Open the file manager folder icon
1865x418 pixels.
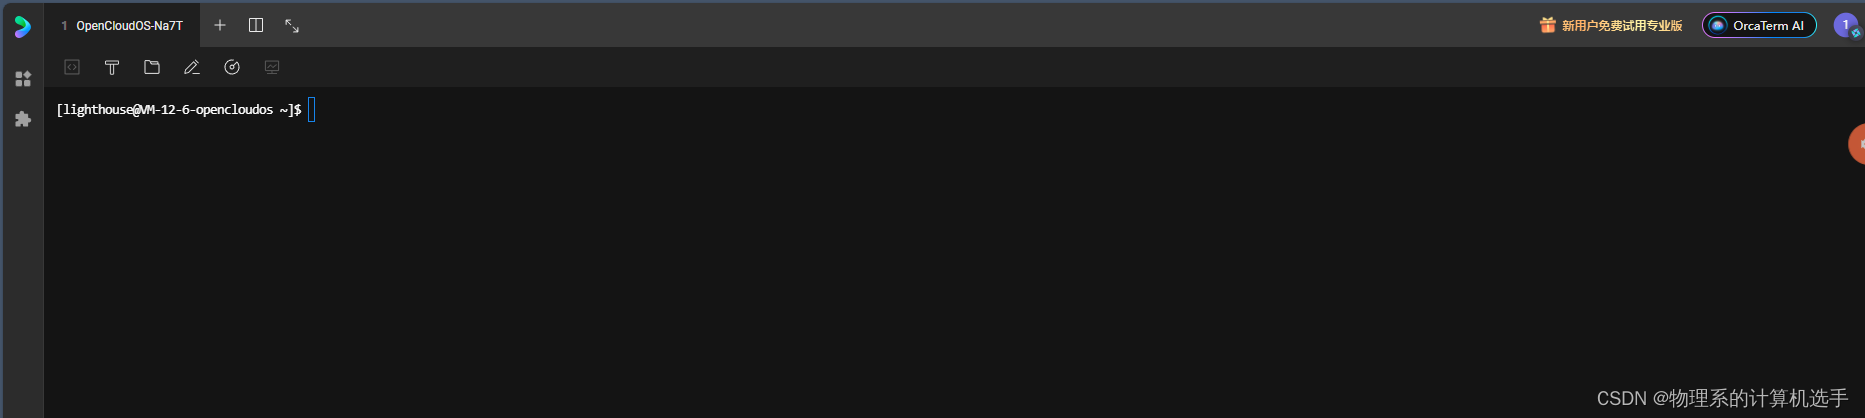click(152, 67)
